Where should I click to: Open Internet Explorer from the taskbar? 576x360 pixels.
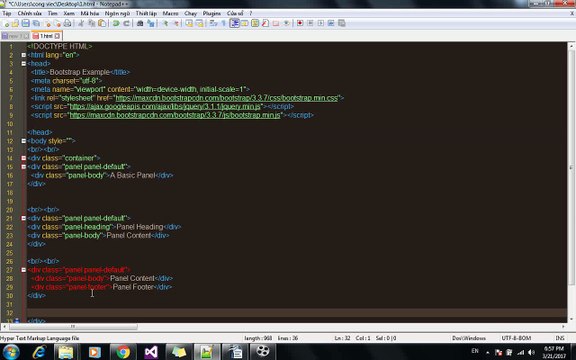click(39, 352)
